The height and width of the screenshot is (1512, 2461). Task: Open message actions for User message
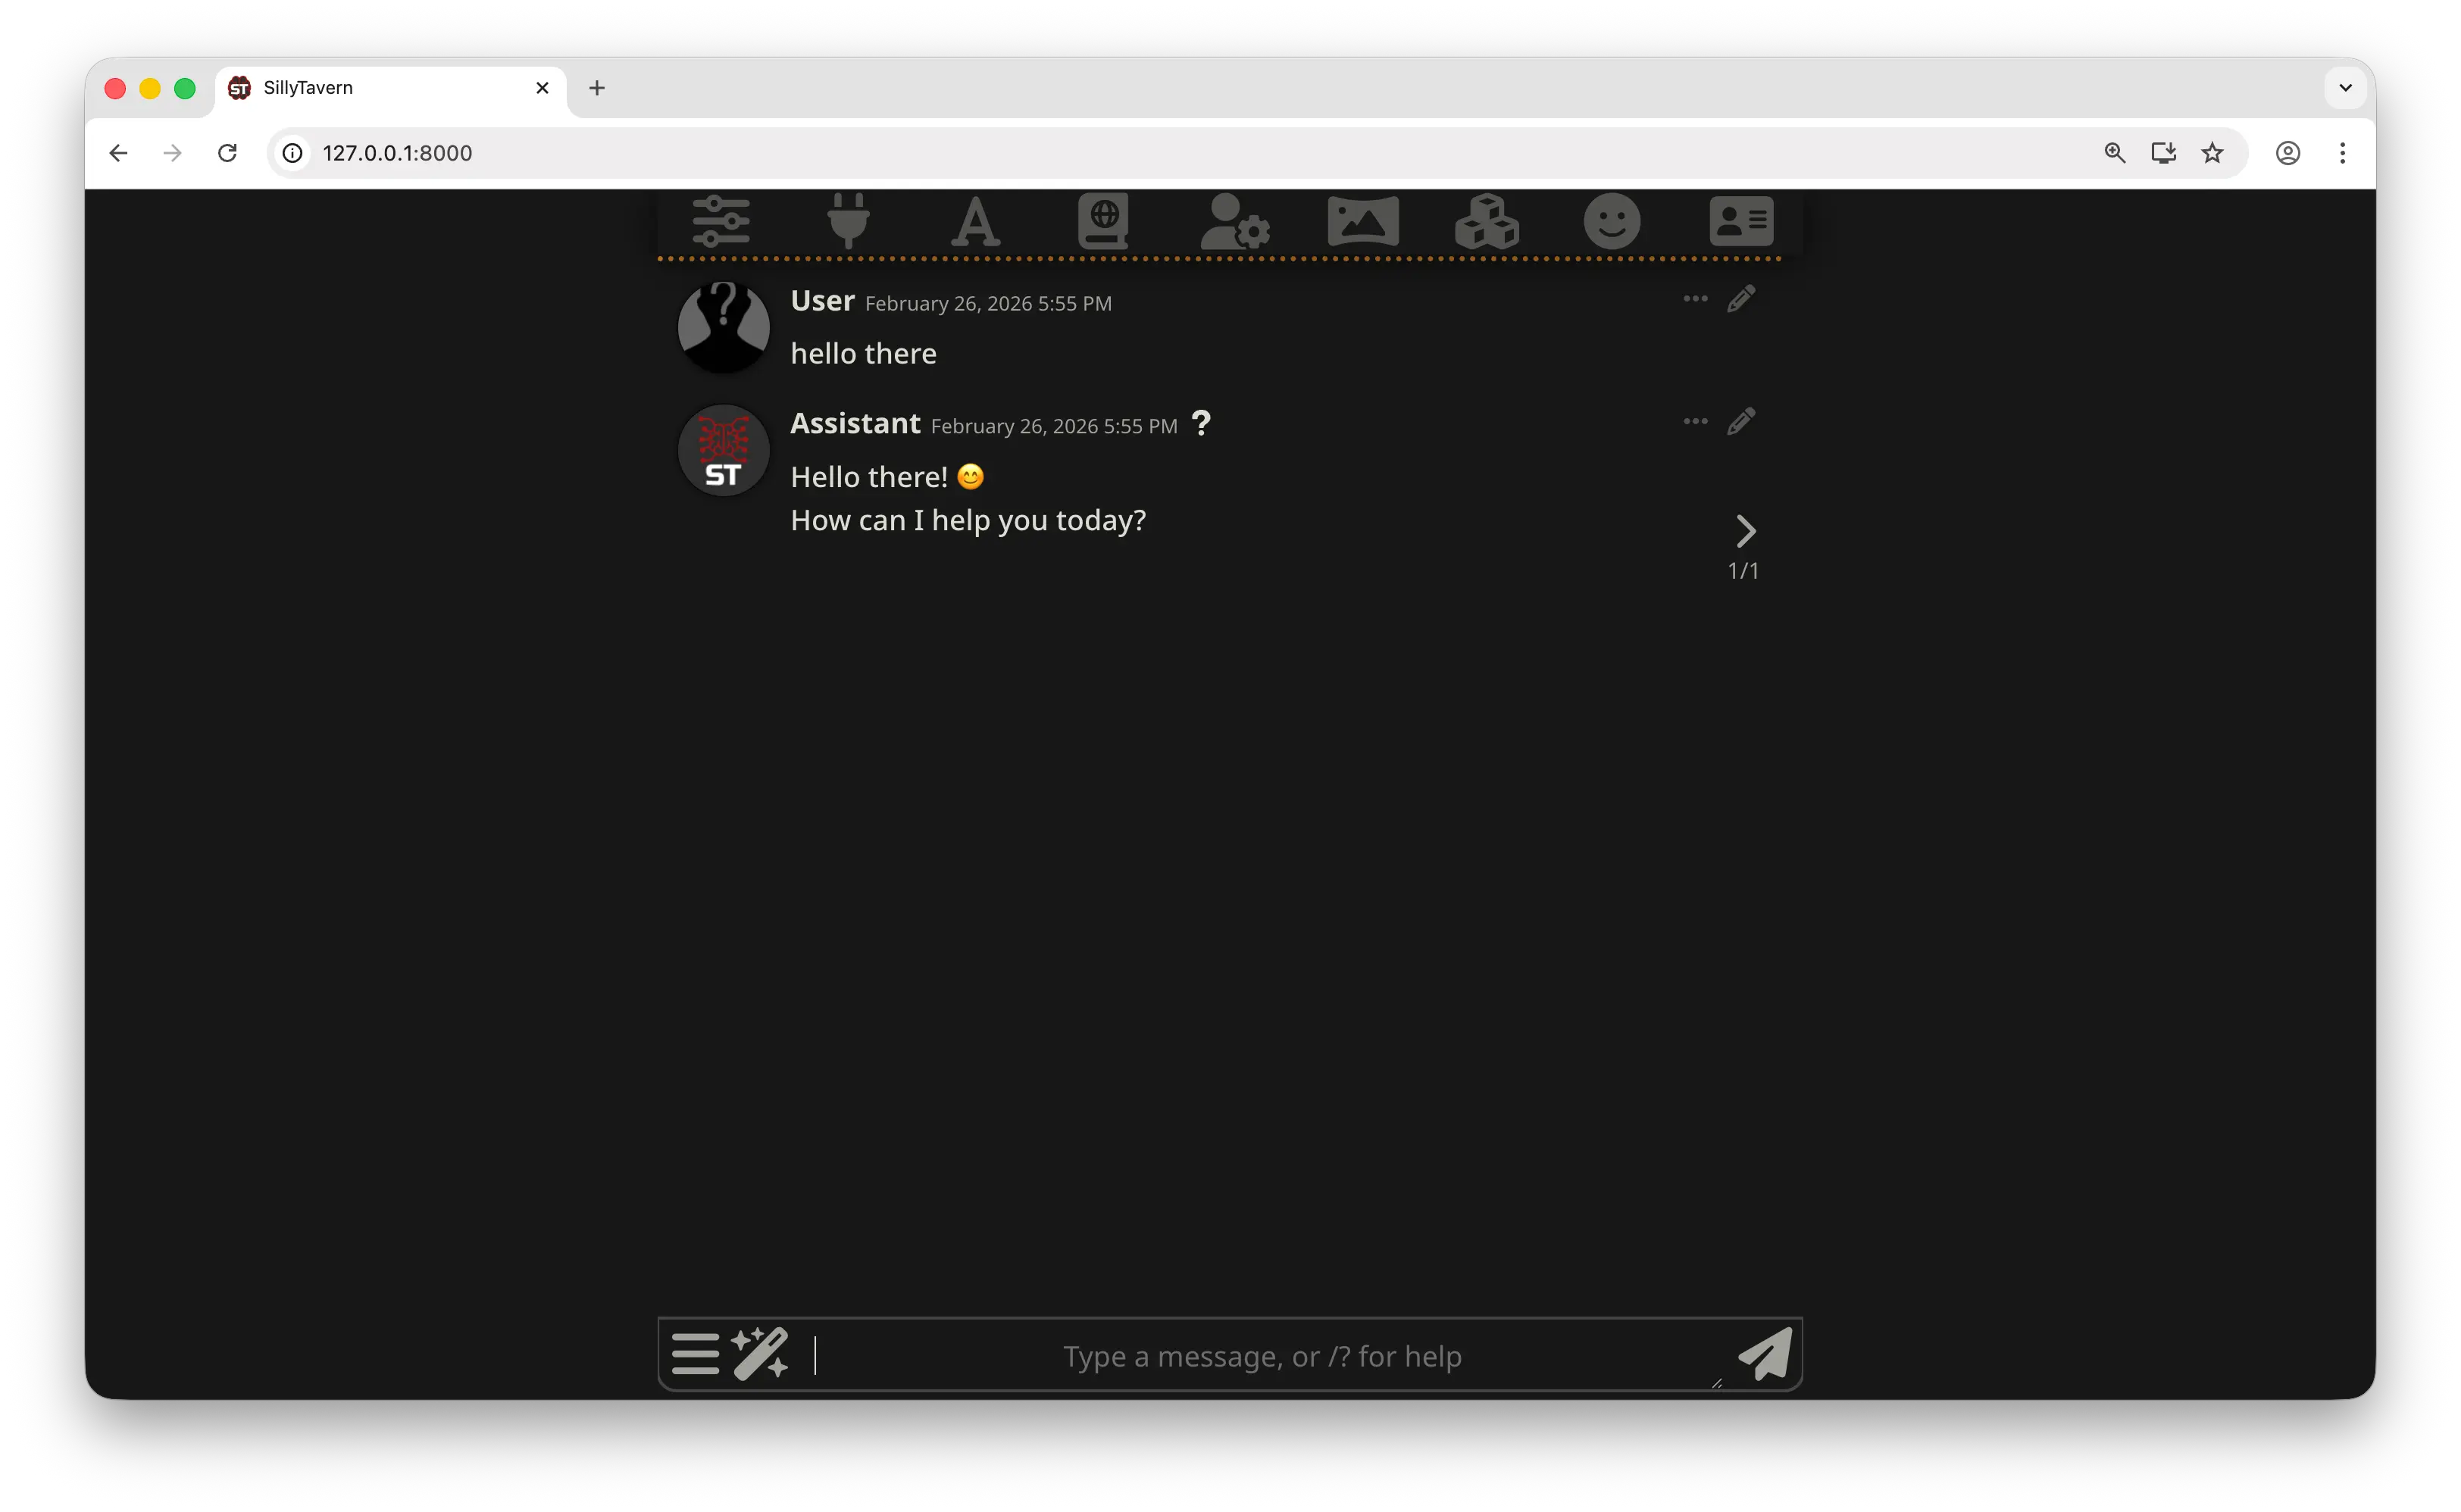1694,297
